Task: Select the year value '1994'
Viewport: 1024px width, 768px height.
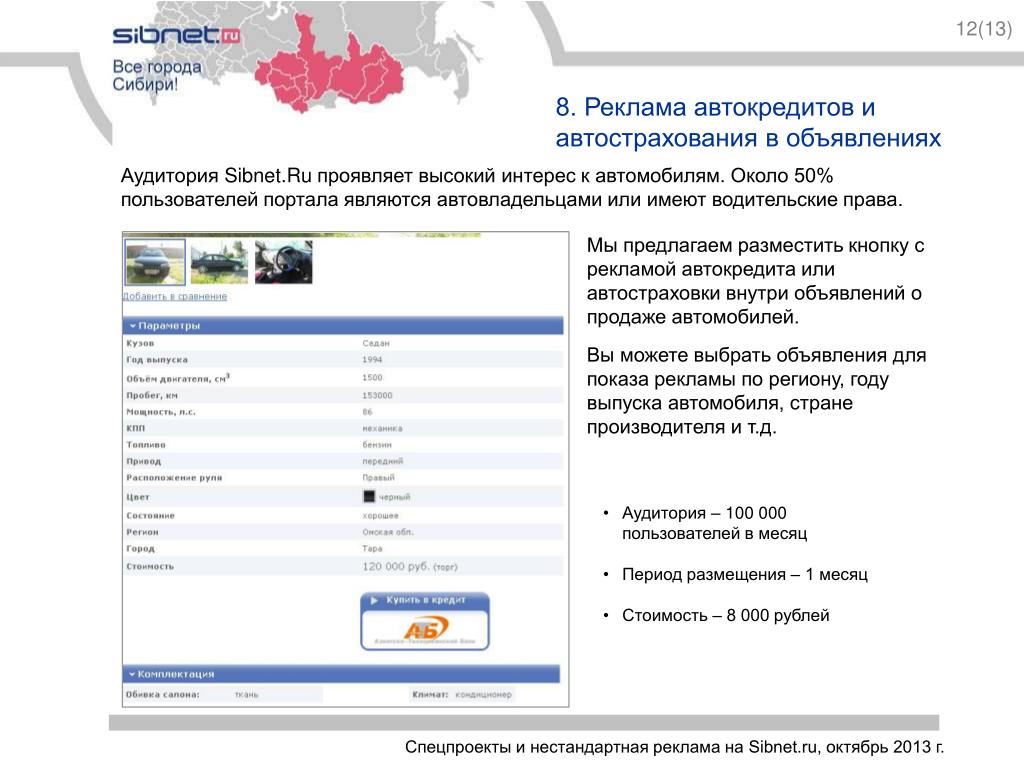Action: coord(372,360)
